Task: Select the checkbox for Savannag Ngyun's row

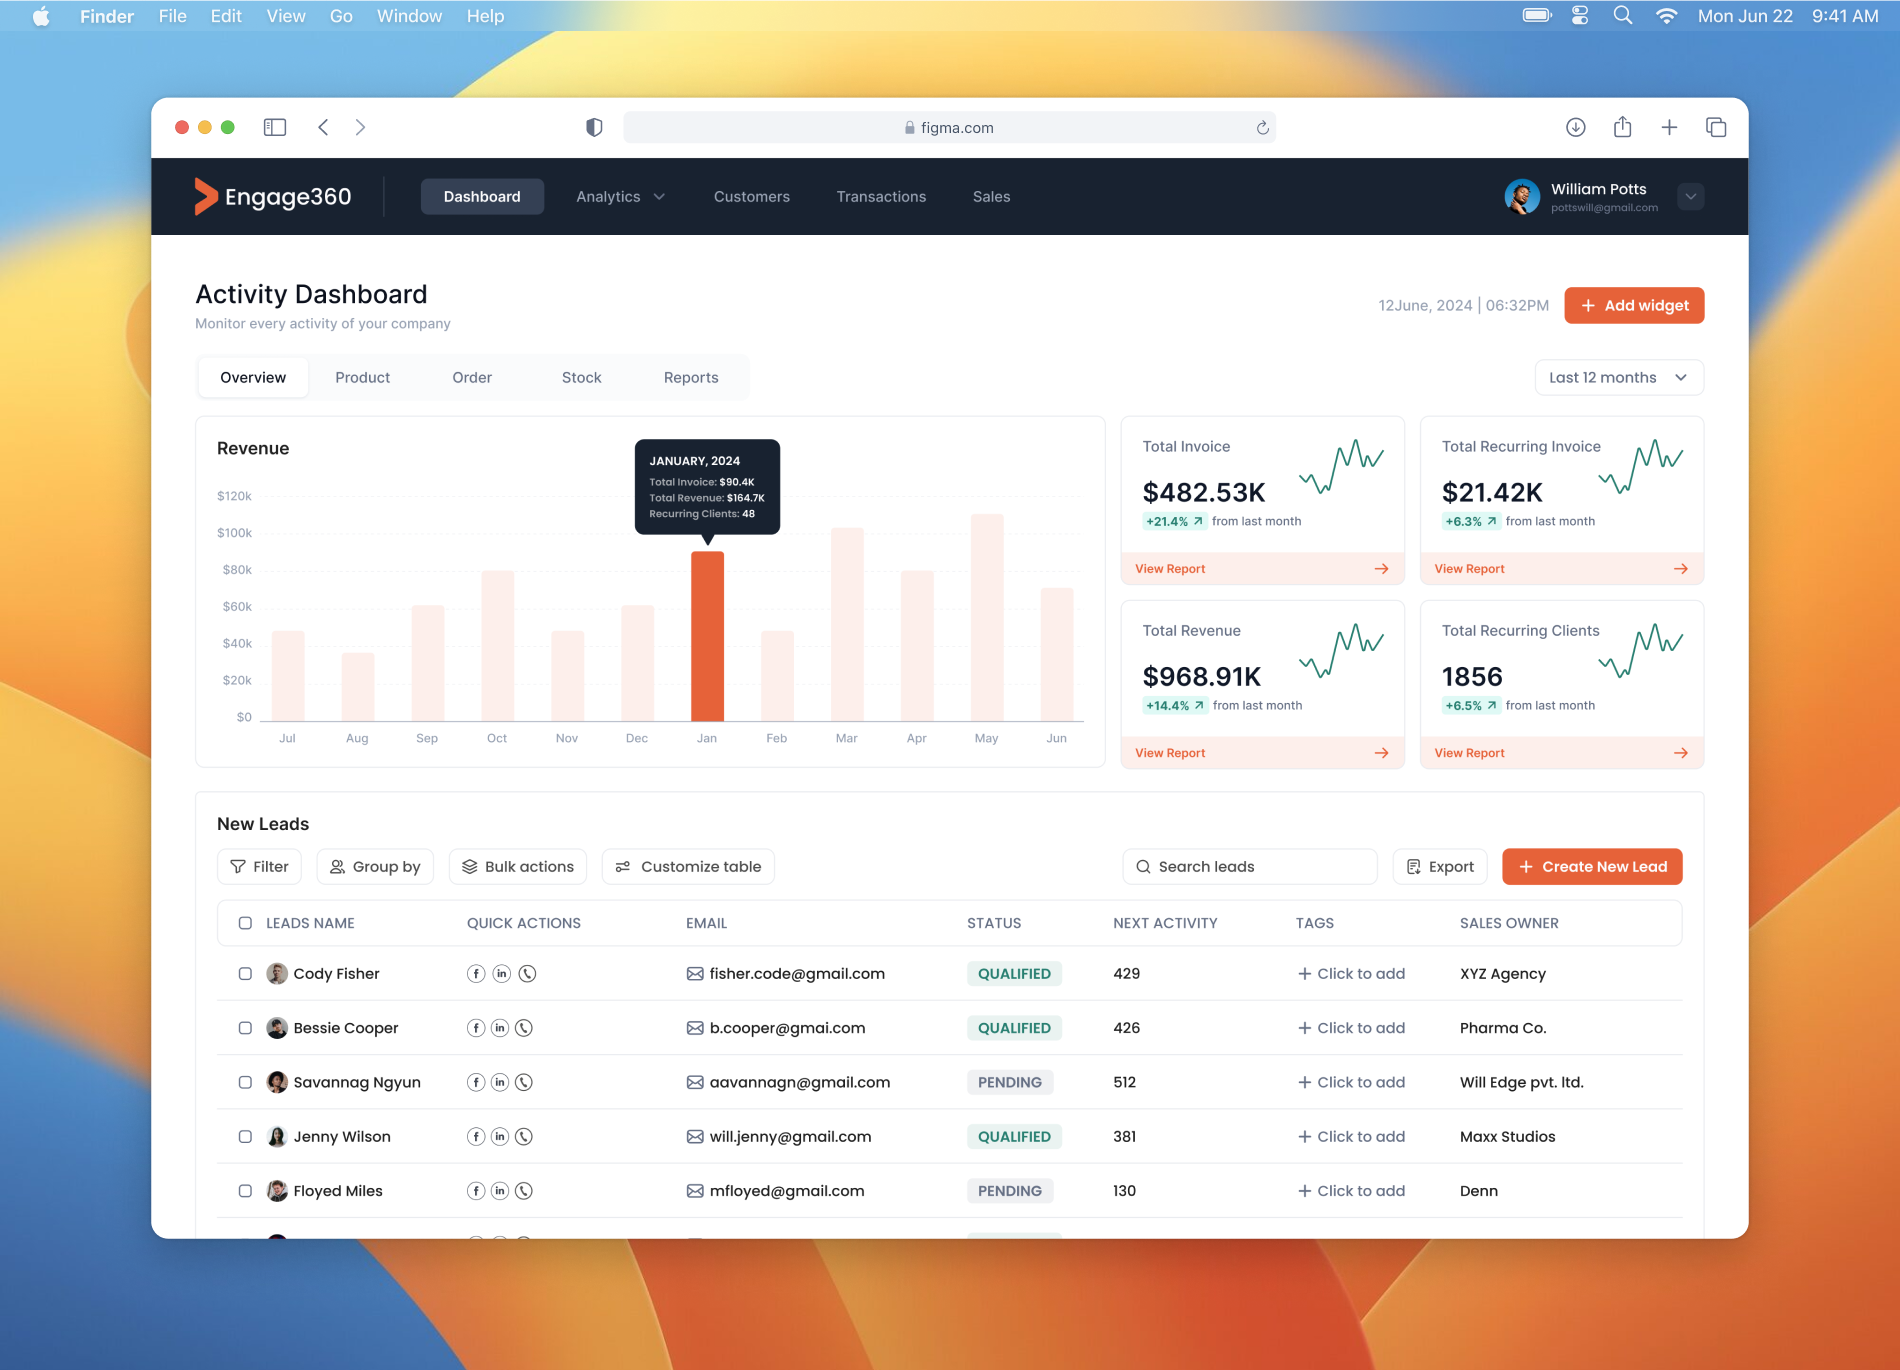Action: point(245,1081)
